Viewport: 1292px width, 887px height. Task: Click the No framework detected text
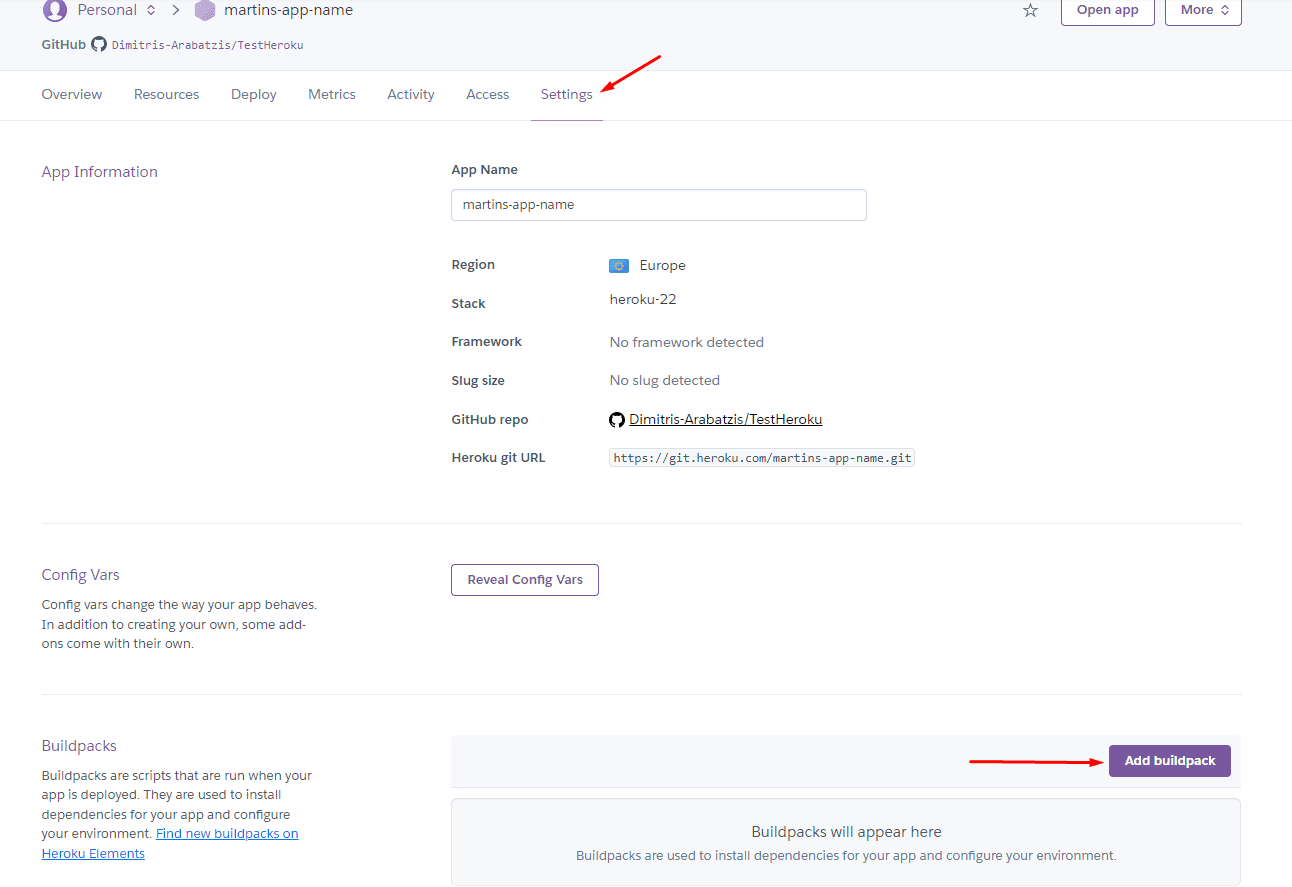[687, 342]
